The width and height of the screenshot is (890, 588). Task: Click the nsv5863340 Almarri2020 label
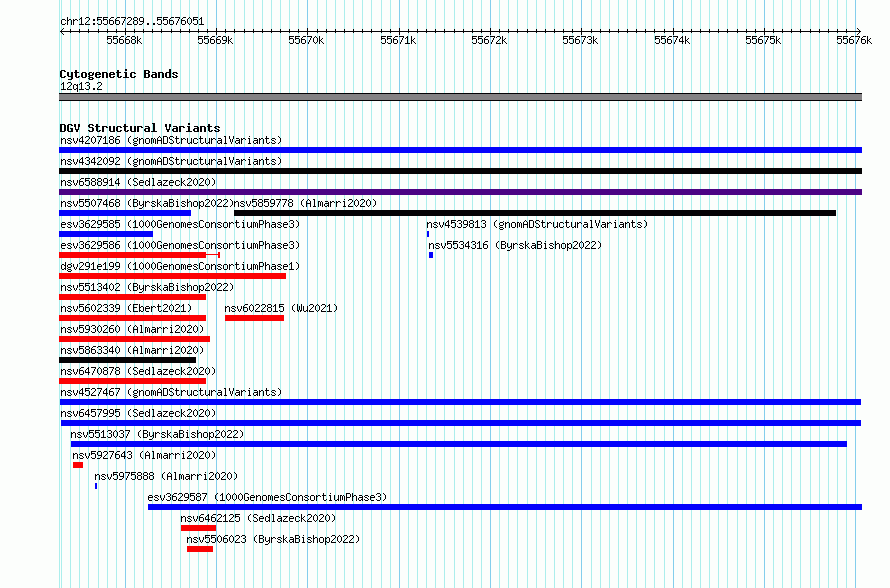point(132,350)
